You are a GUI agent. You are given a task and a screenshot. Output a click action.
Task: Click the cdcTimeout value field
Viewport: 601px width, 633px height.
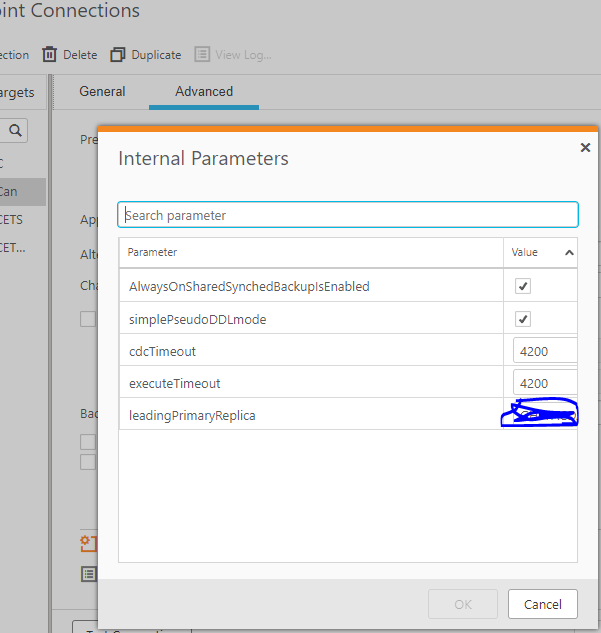545,351
